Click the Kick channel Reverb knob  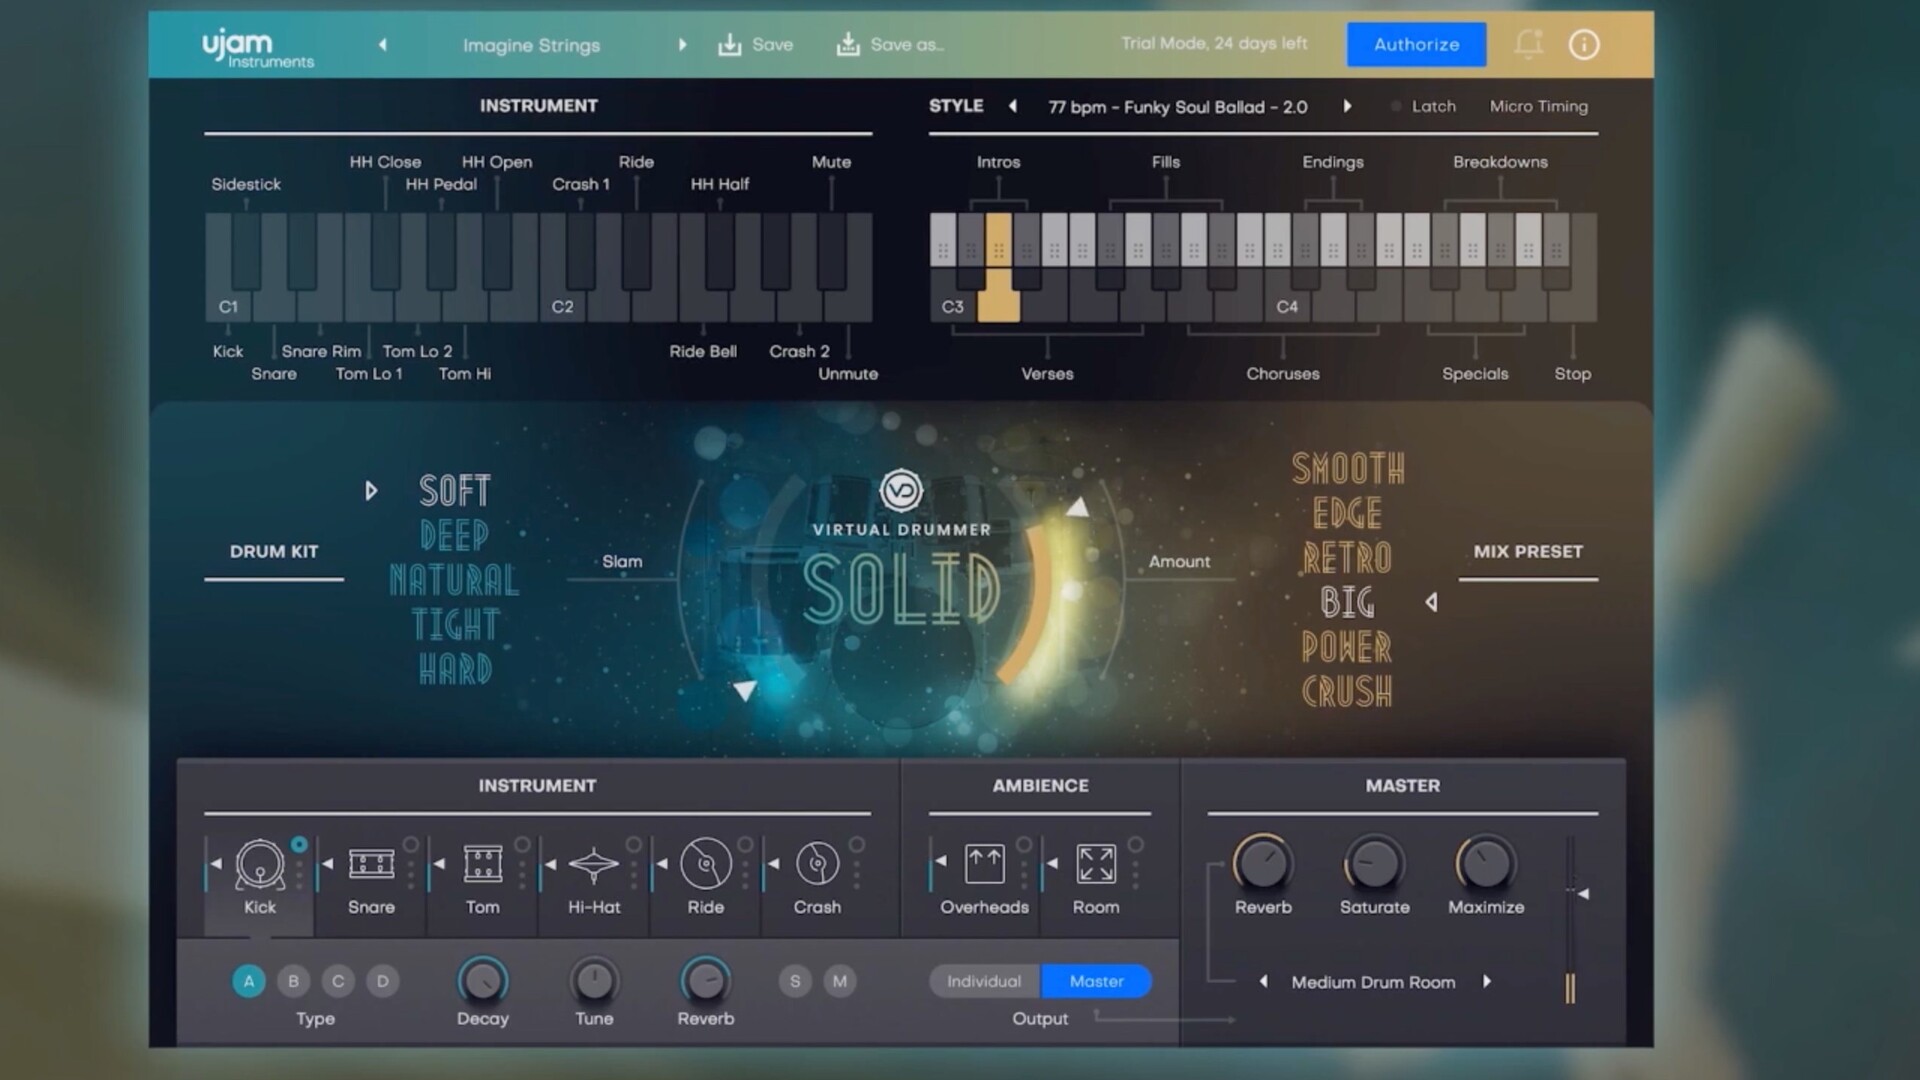pyautogui.click(x=706, y=981)
